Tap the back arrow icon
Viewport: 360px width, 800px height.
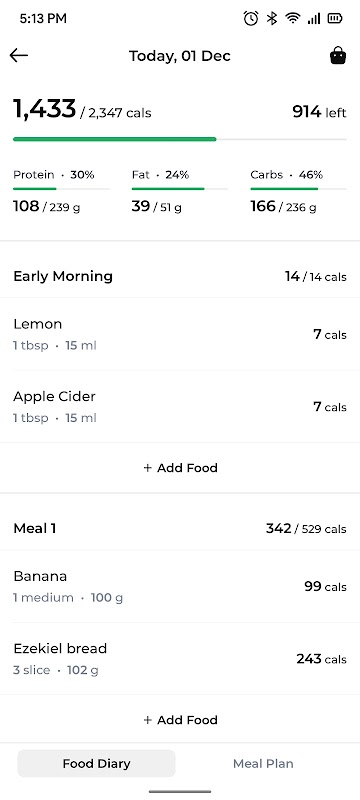(x=19, y=55)
